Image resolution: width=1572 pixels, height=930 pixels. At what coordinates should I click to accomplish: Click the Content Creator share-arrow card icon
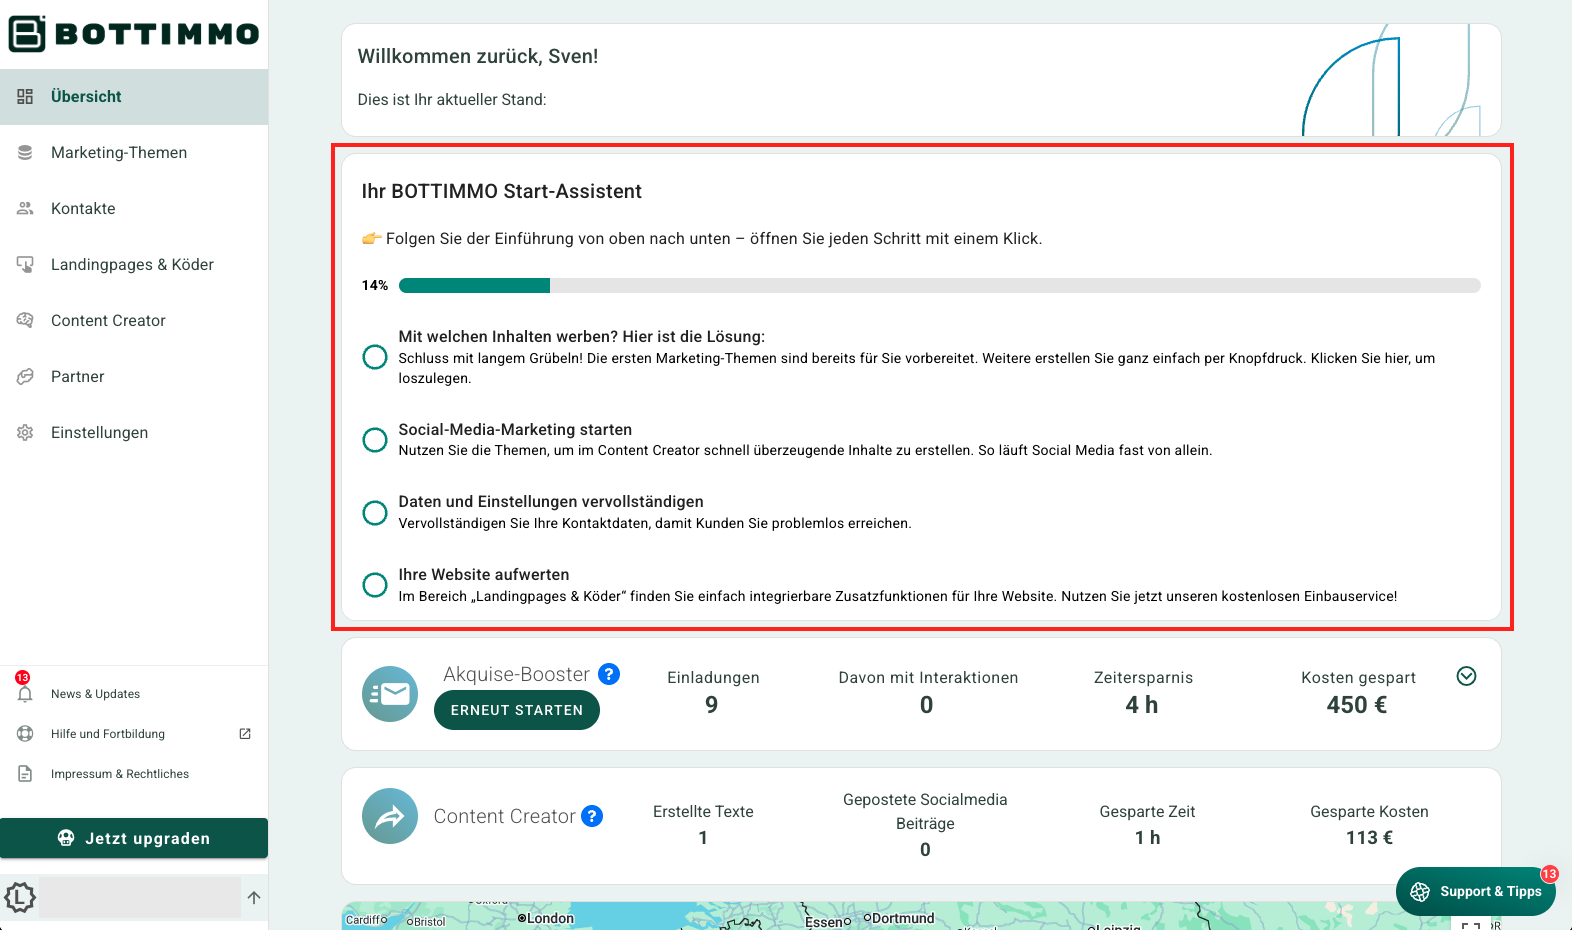(x=390, y=816)
